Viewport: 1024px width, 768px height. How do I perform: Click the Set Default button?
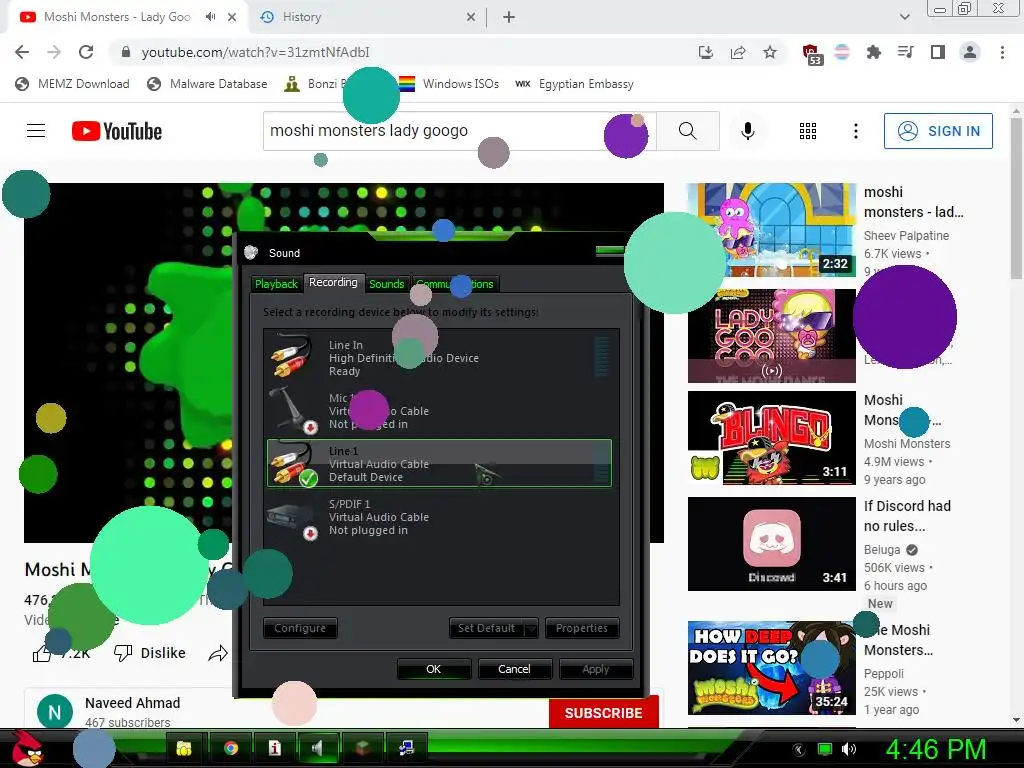click(487, 628)
